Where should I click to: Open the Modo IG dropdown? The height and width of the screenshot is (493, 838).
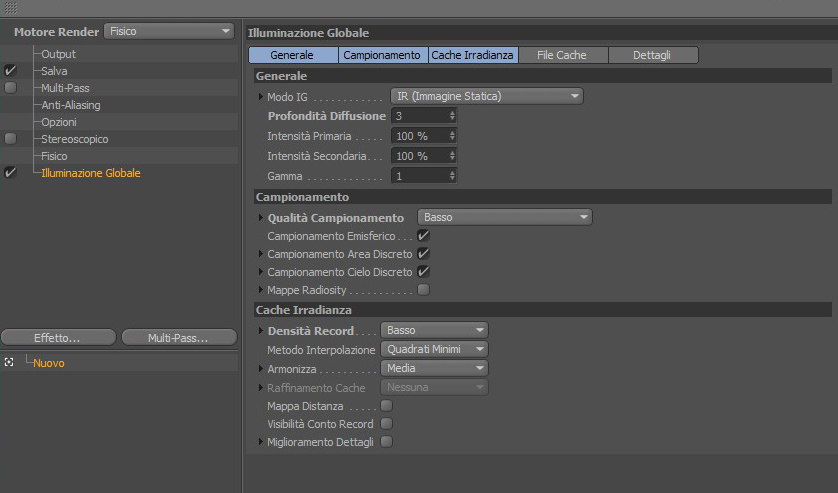point(486,96)
